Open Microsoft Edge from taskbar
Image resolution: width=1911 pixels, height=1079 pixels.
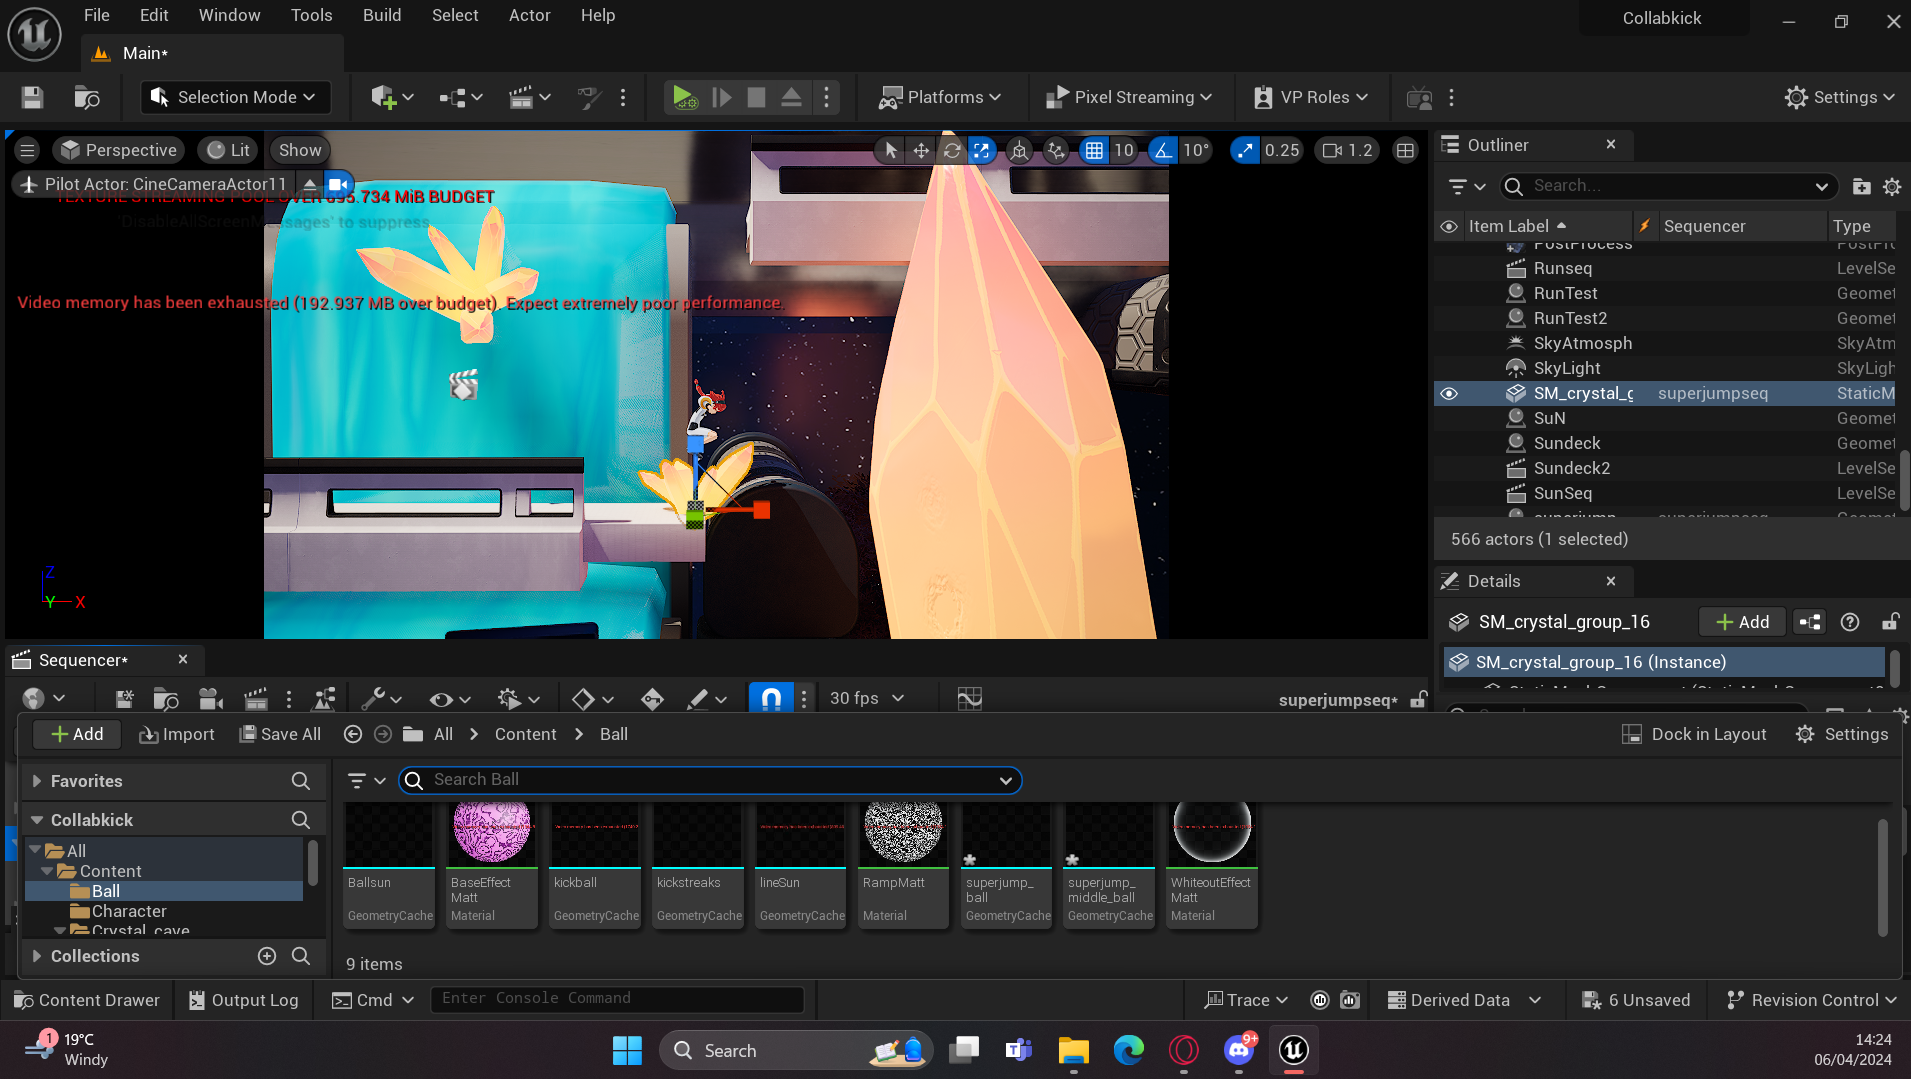click(x=1129, y=1050)
